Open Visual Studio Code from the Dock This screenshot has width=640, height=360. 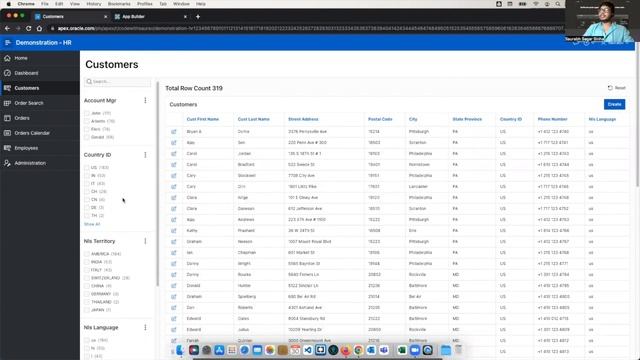click(x=308, y=350)
